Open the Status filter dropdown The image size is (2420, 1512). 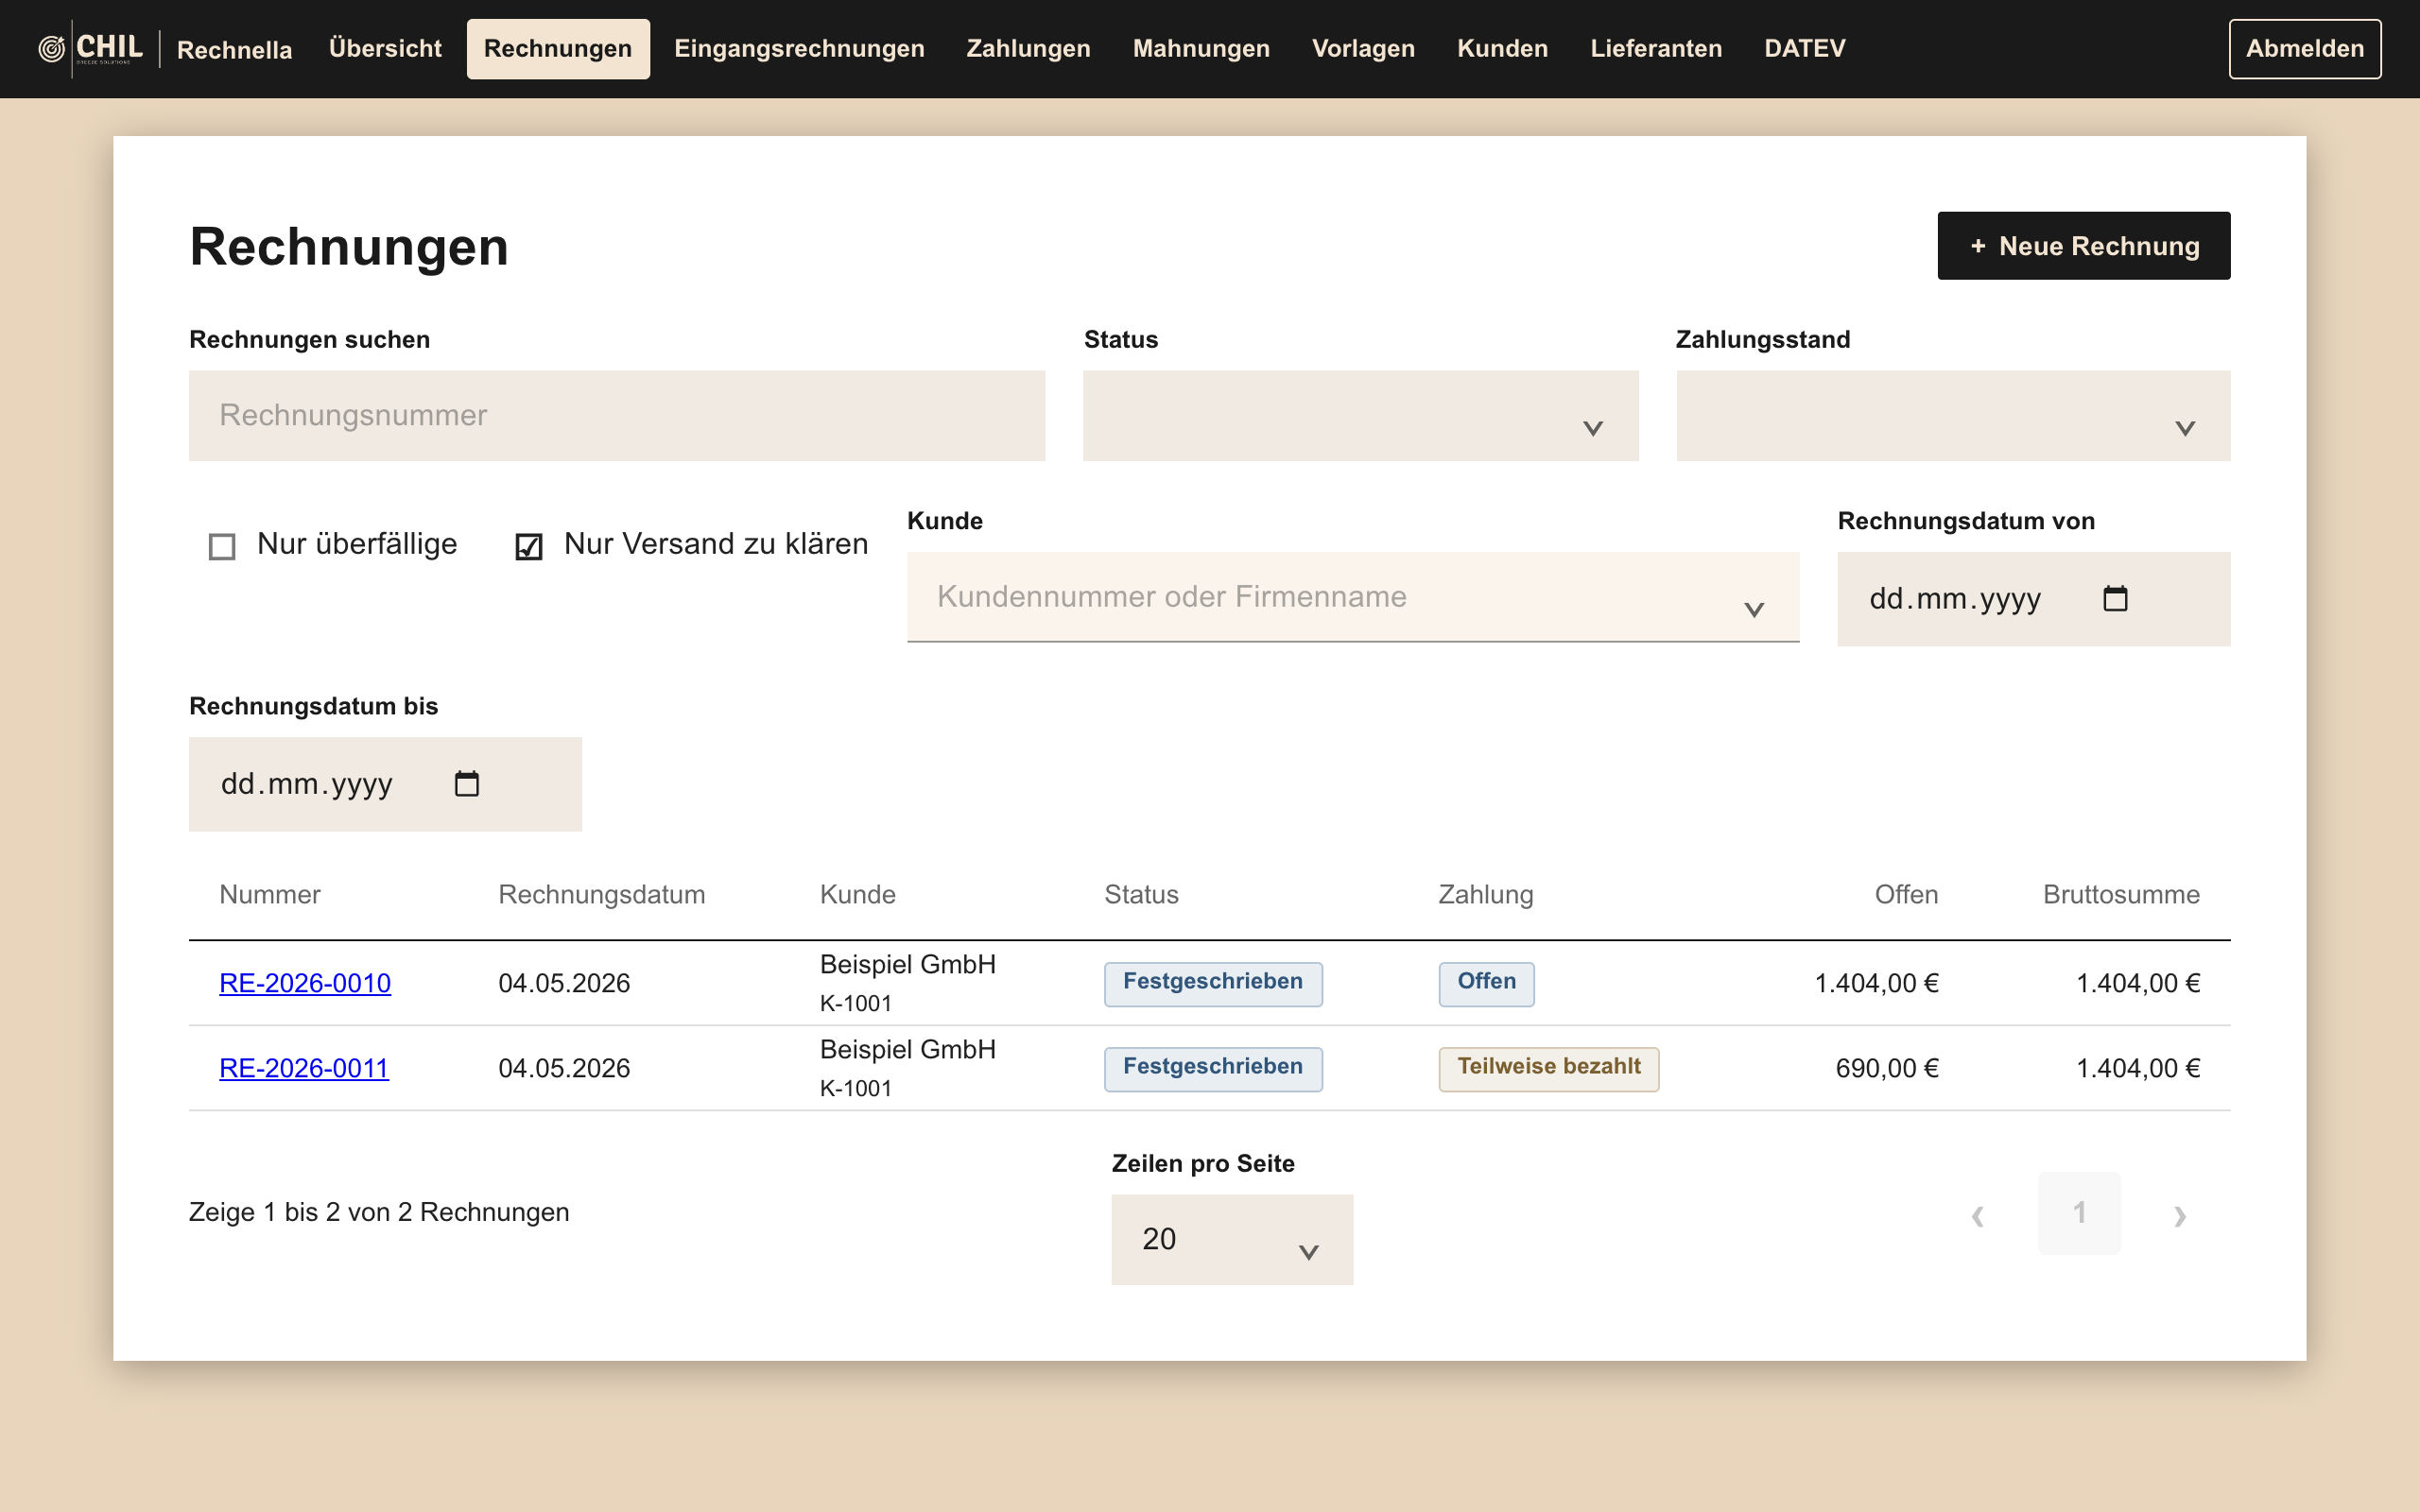coord(1360,416)
